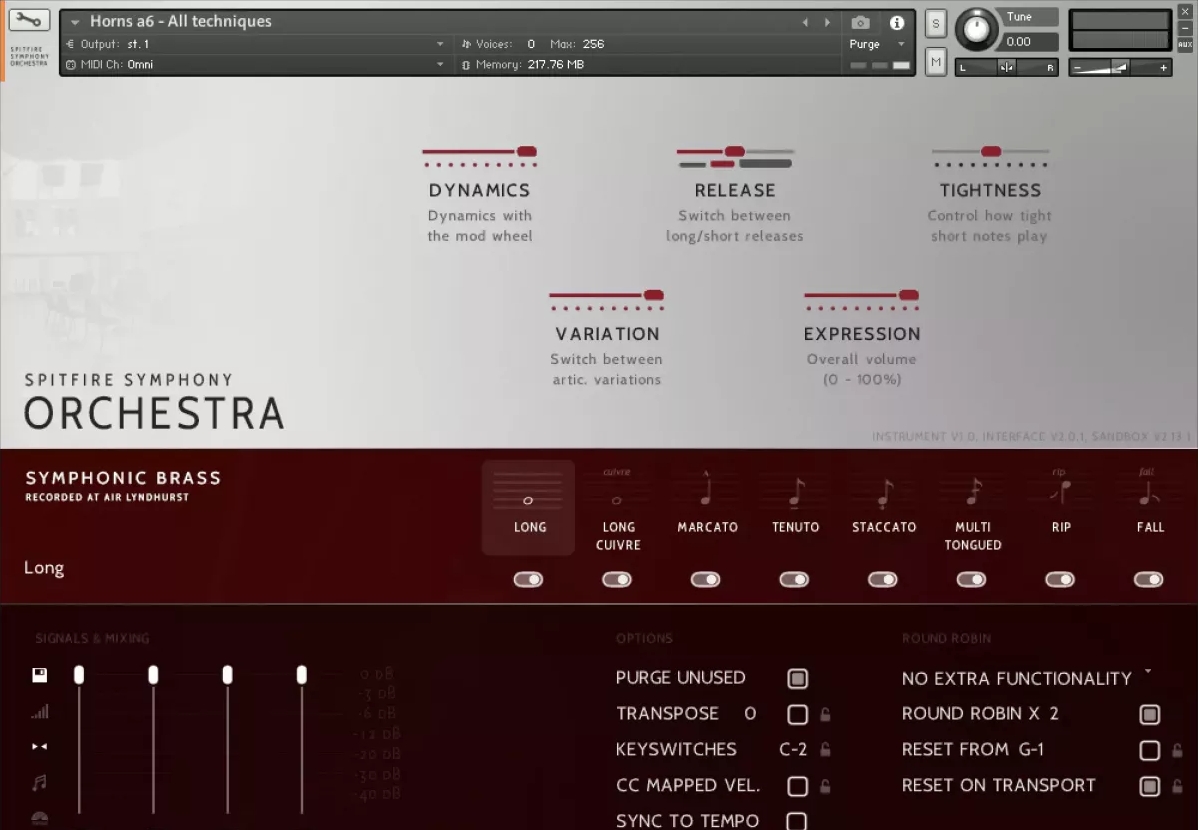Click the Expression slider handle
Screen dimensions: 1198x830
(x=908, y=295)
